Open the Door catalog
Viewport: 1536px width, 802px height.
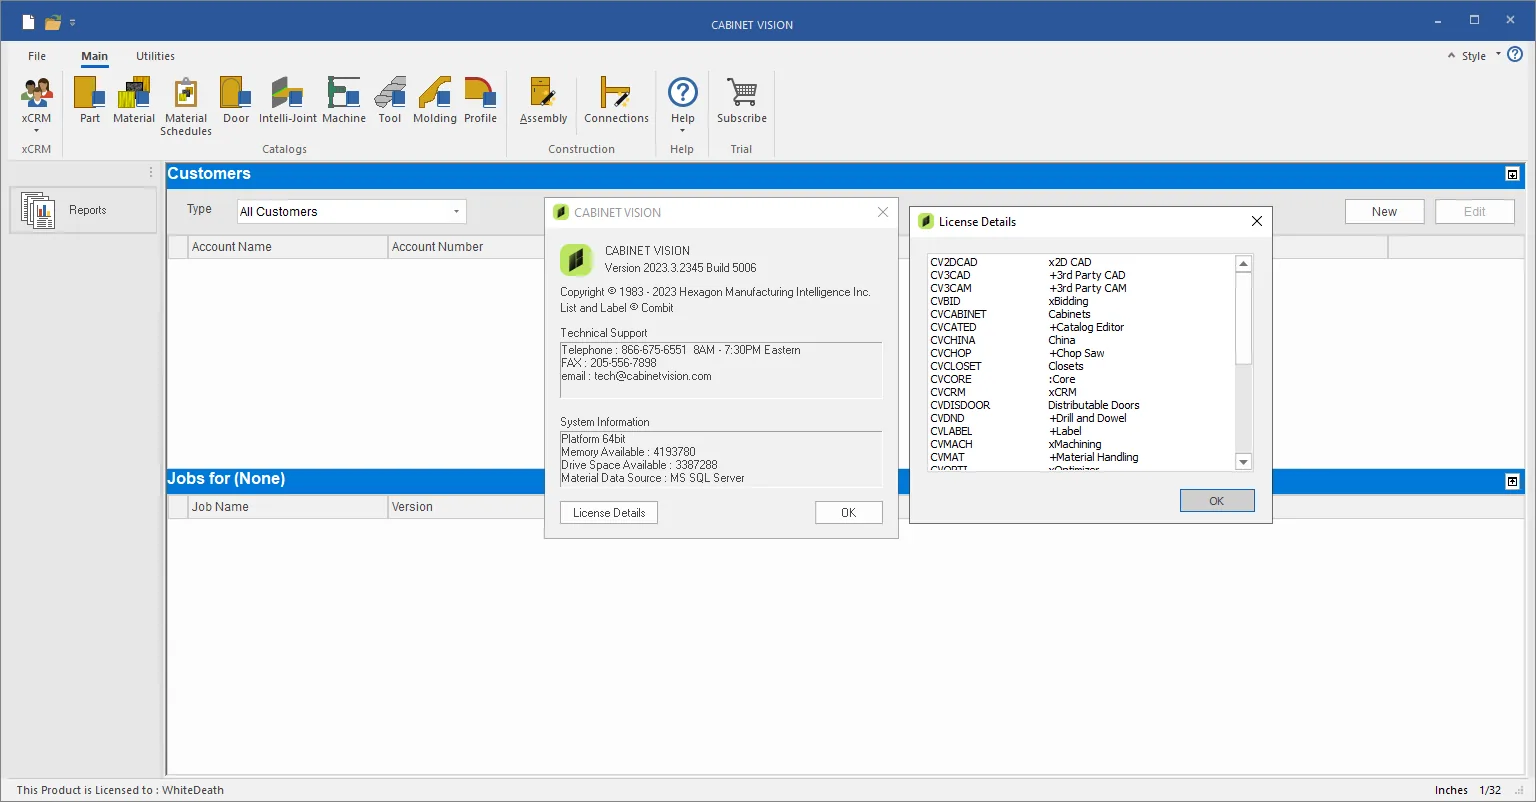coord(236,101)
